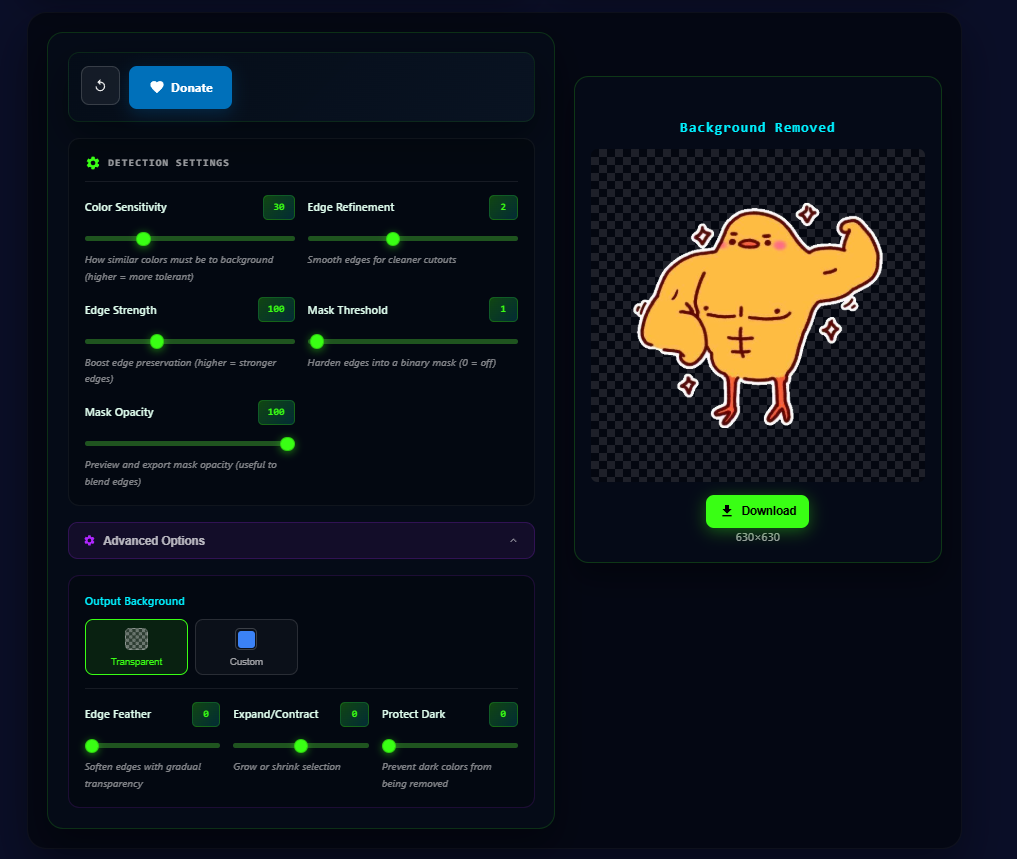Click the Expand/Contract label
This screenshot has height=859, width=1017.
(276, 714)
